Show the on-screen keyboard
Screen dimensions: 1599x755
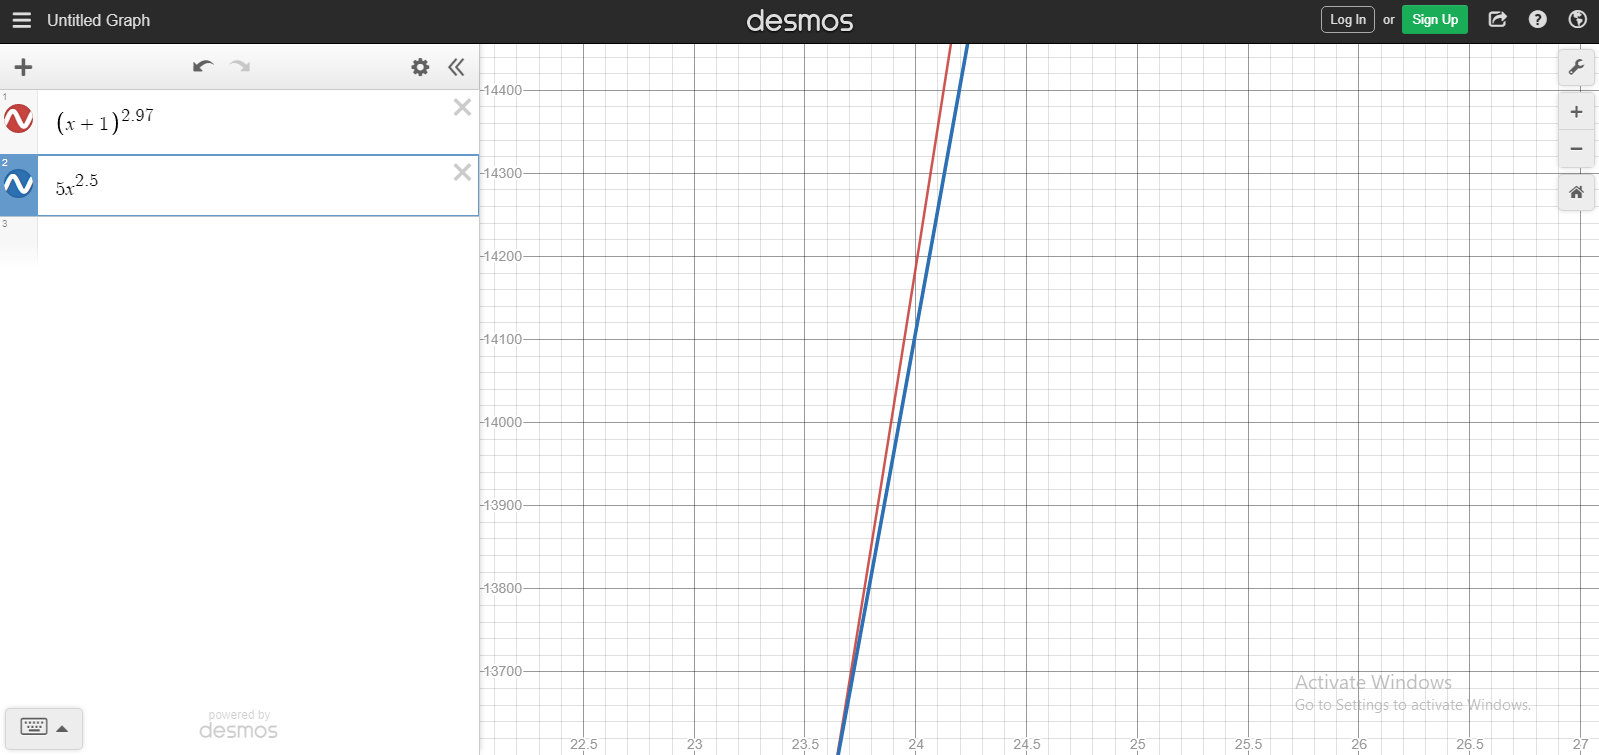pos(44,728)
